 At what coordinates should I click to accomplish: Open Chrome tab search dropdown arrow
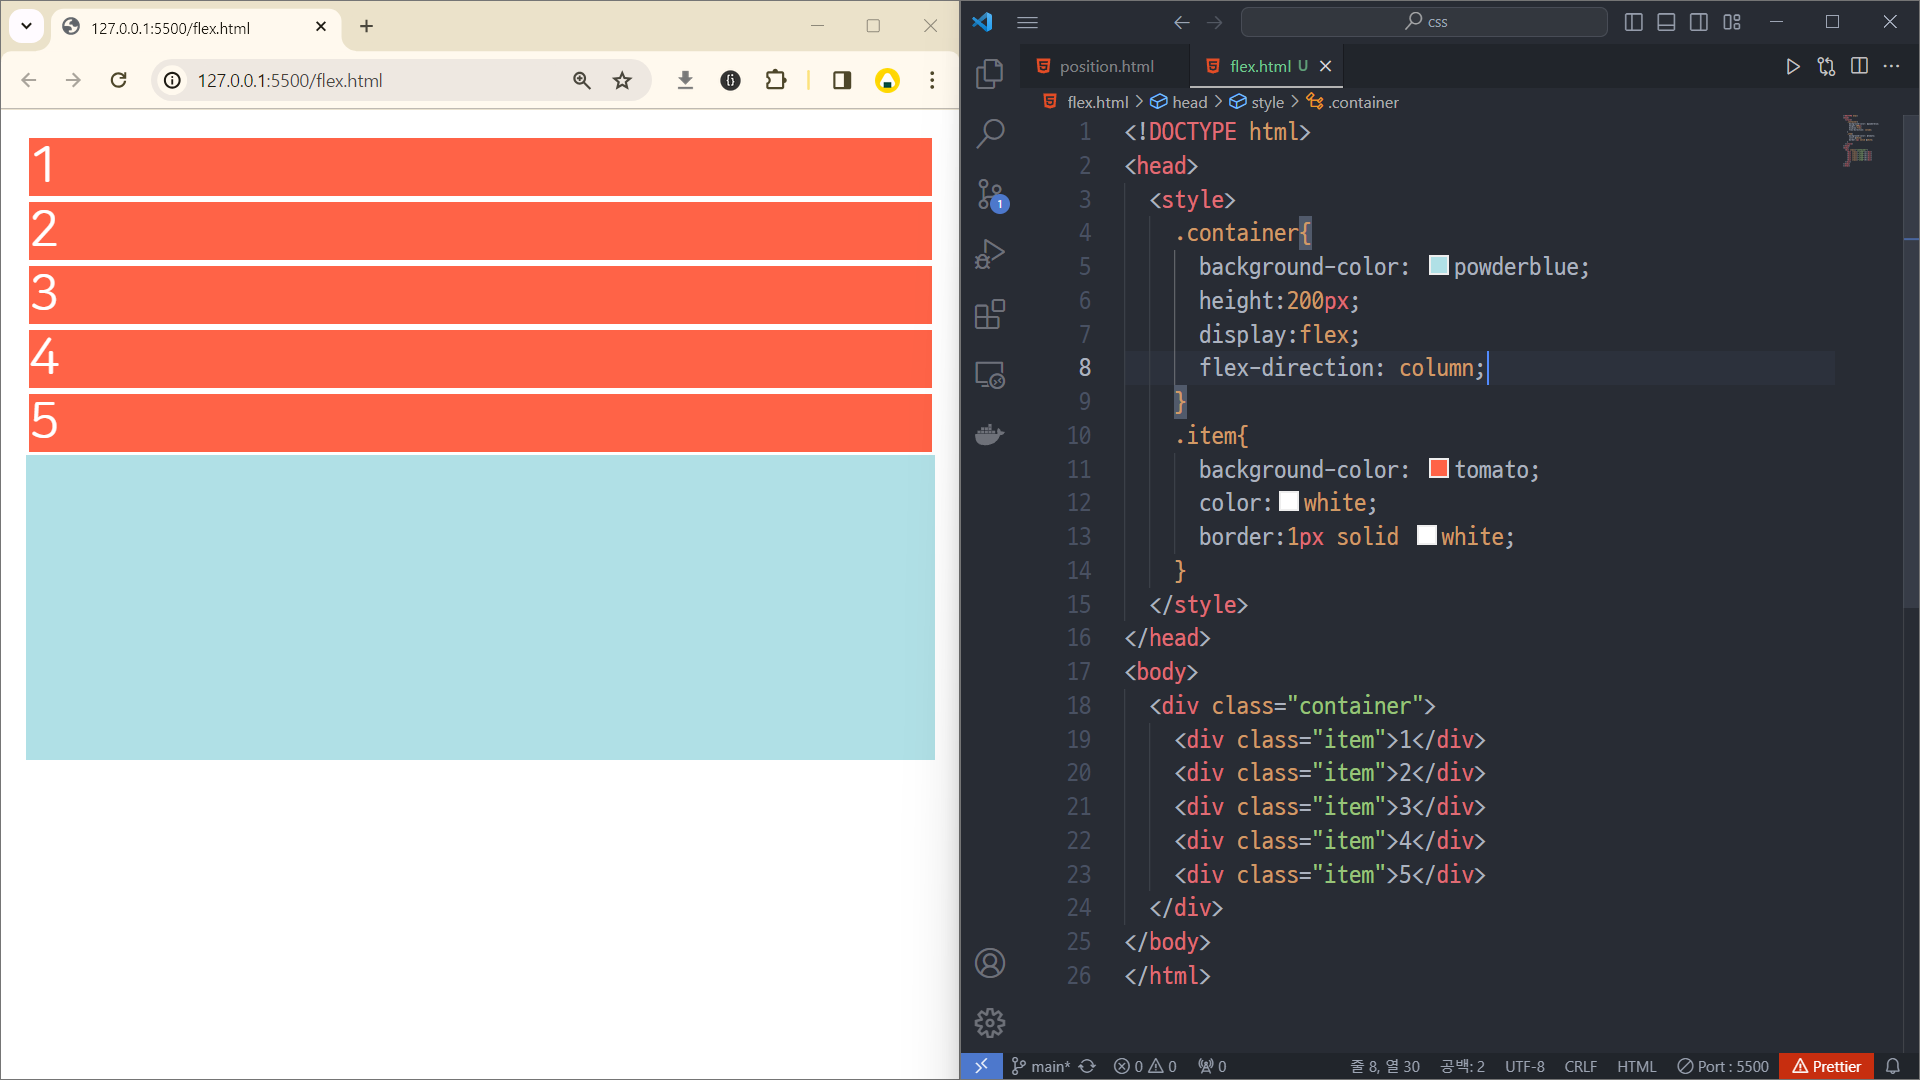point(27,26)
